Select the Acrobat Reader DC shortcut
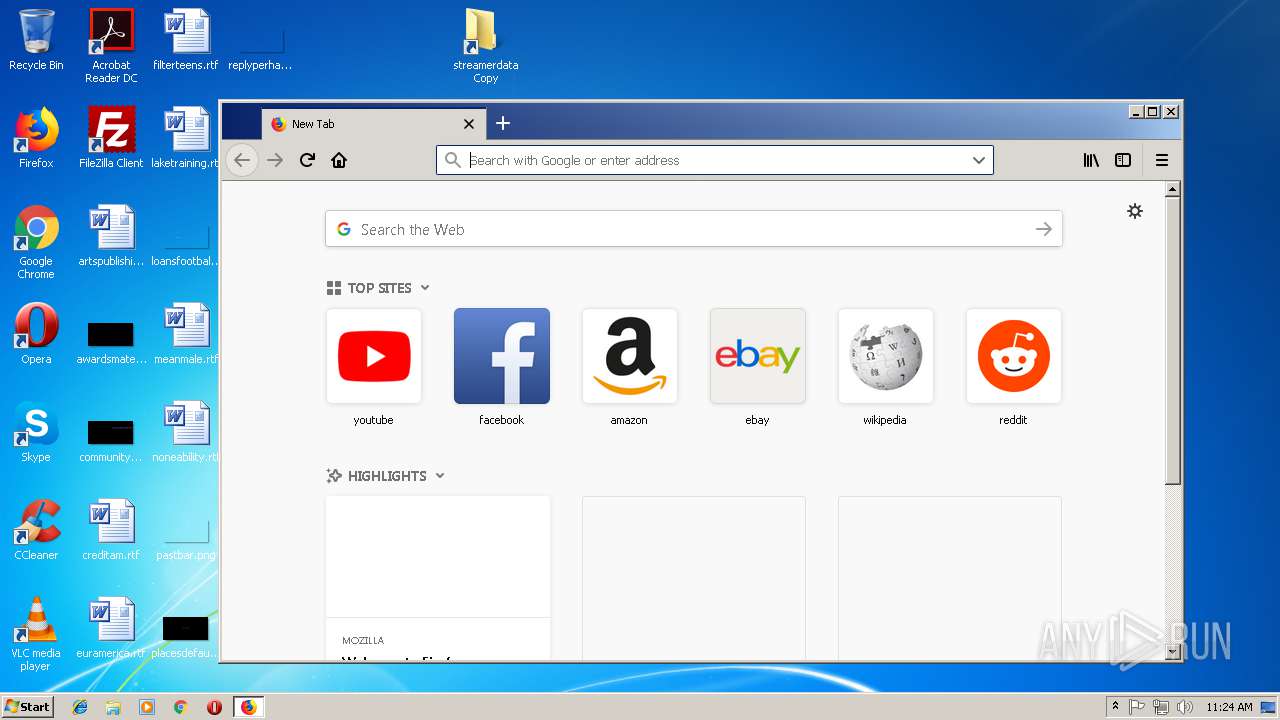The width and height of the screenshot is (1280, 720). point(111,46)
